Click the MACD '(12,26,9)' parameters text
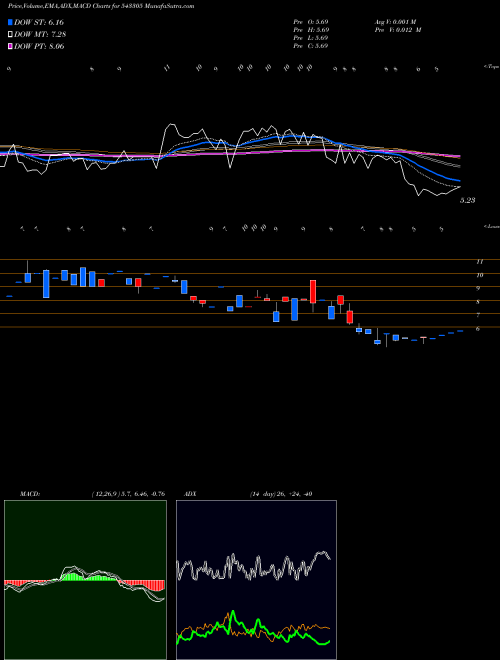 tap(128, 494)
